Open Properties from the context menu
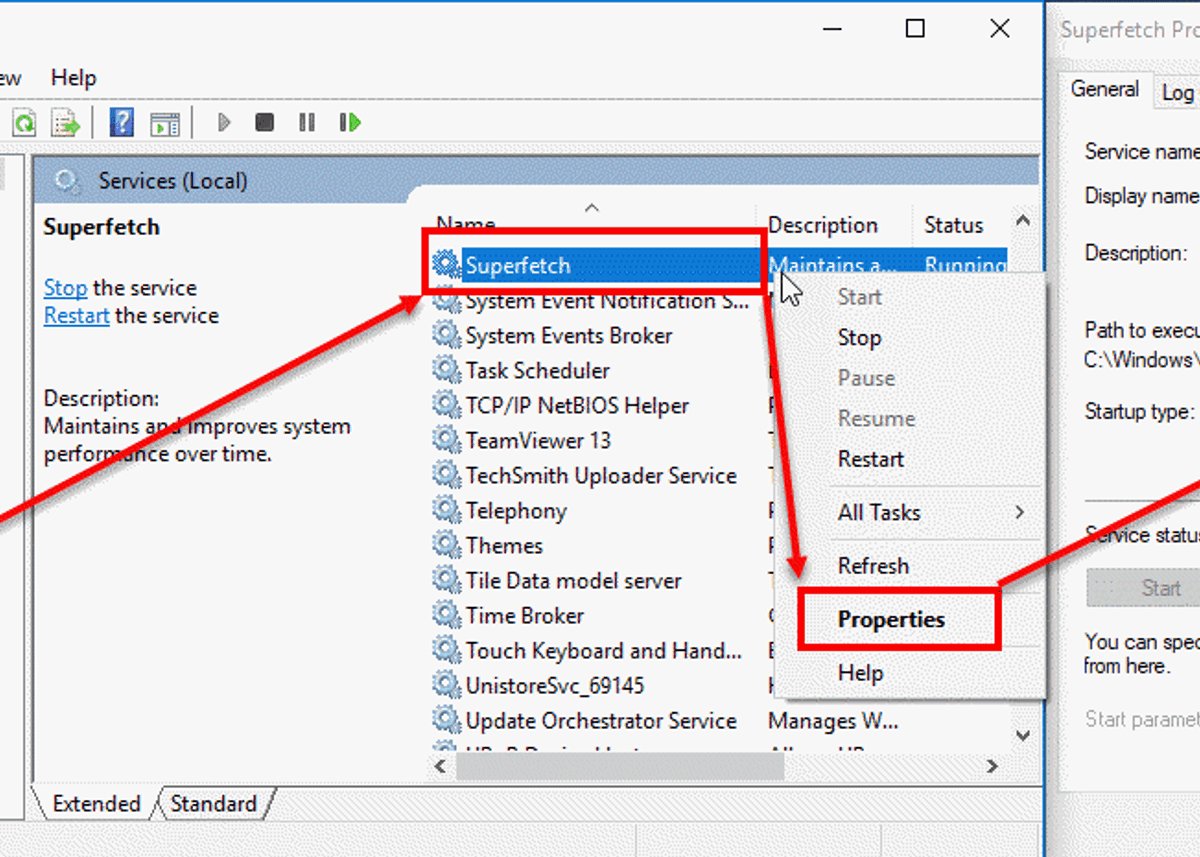Screen dimensions: 1200x857 [x=891, y=619]
